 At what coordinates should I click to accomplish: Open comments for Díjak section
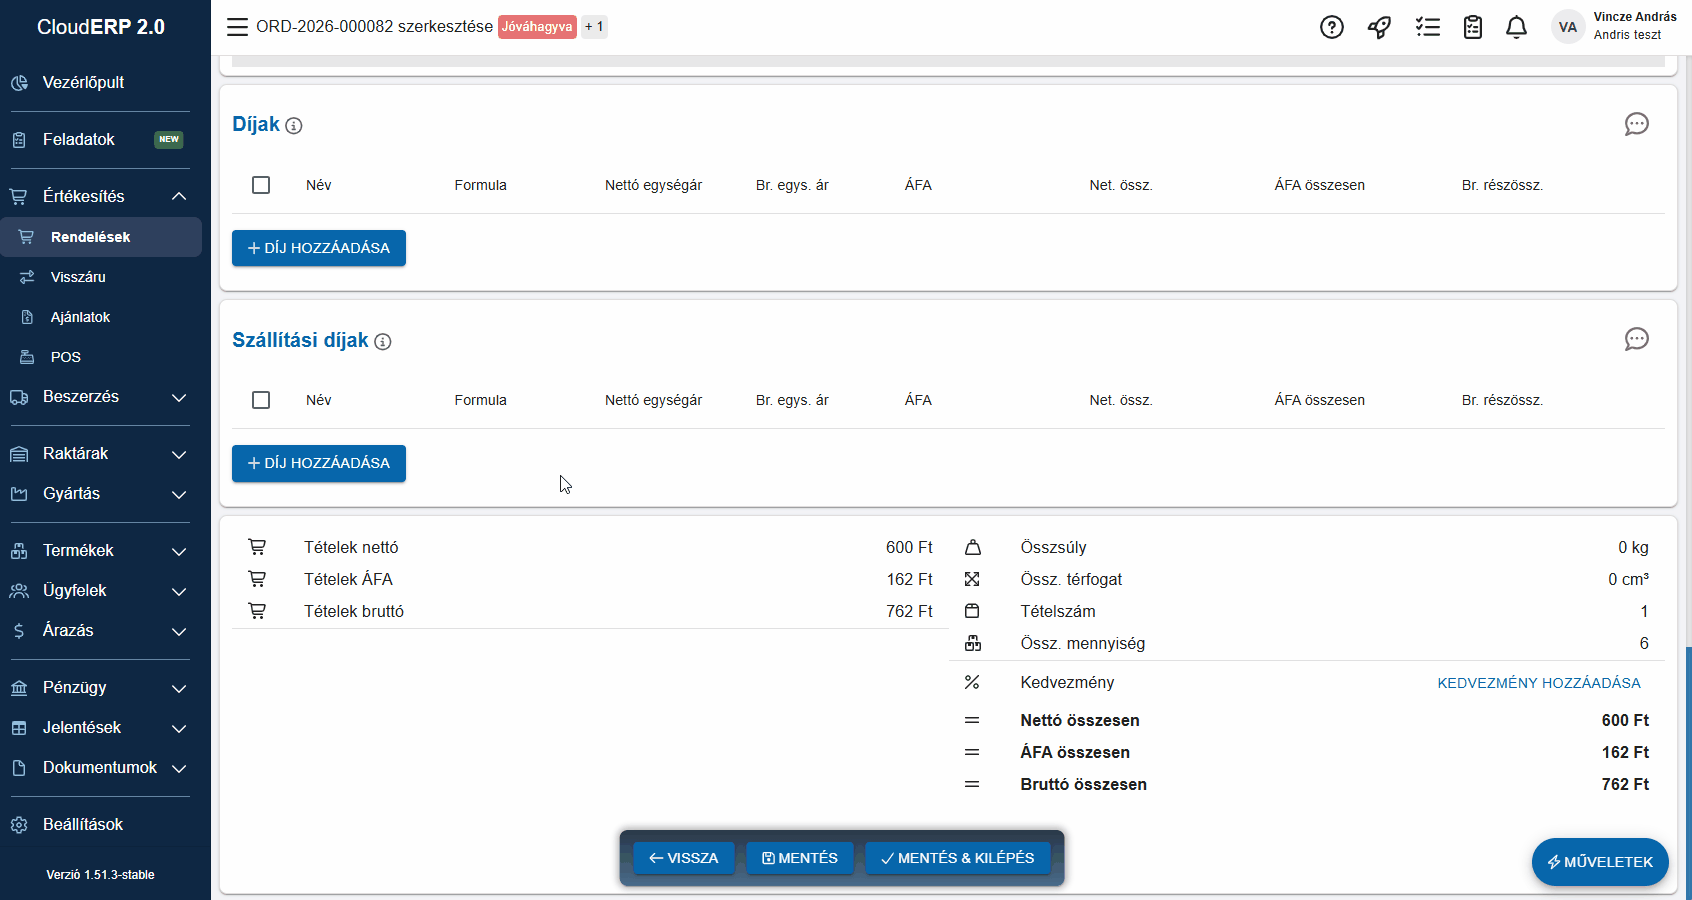click(1636, 124)
